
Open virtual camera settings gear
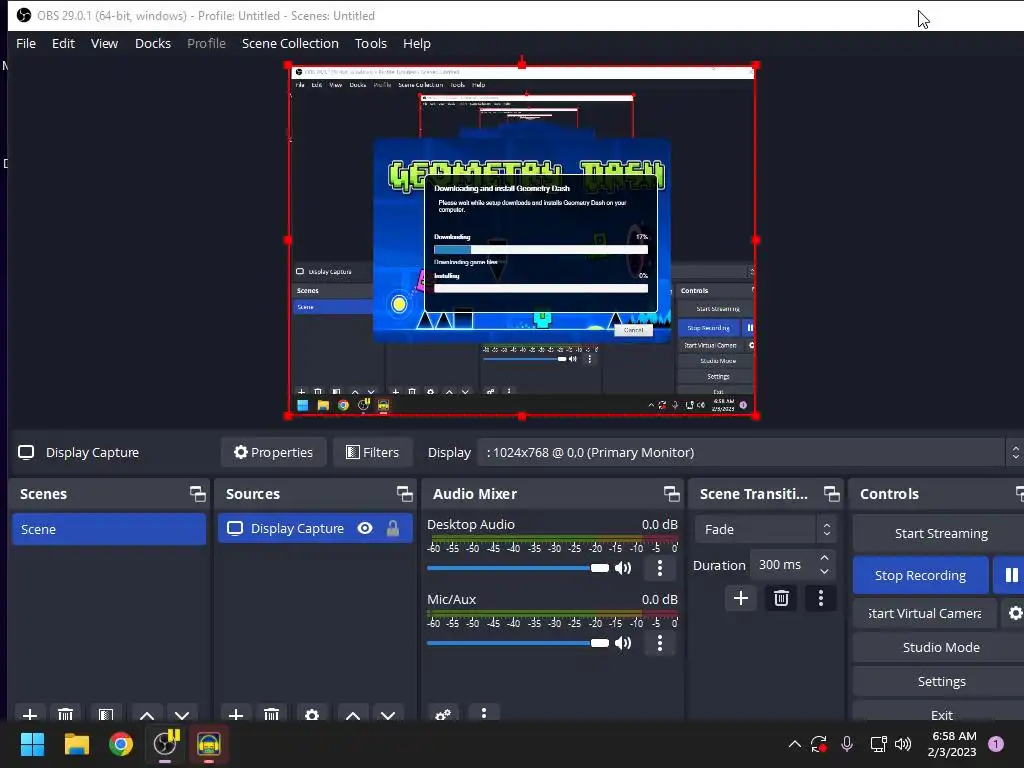(x=1015, y=613)
